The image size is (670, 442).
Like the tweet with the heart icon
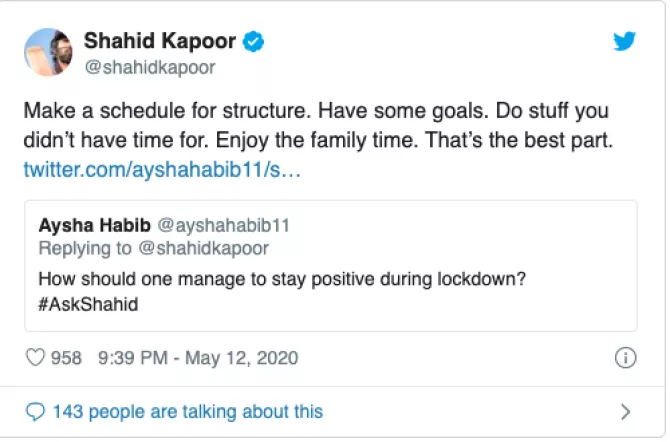point(34,357)
